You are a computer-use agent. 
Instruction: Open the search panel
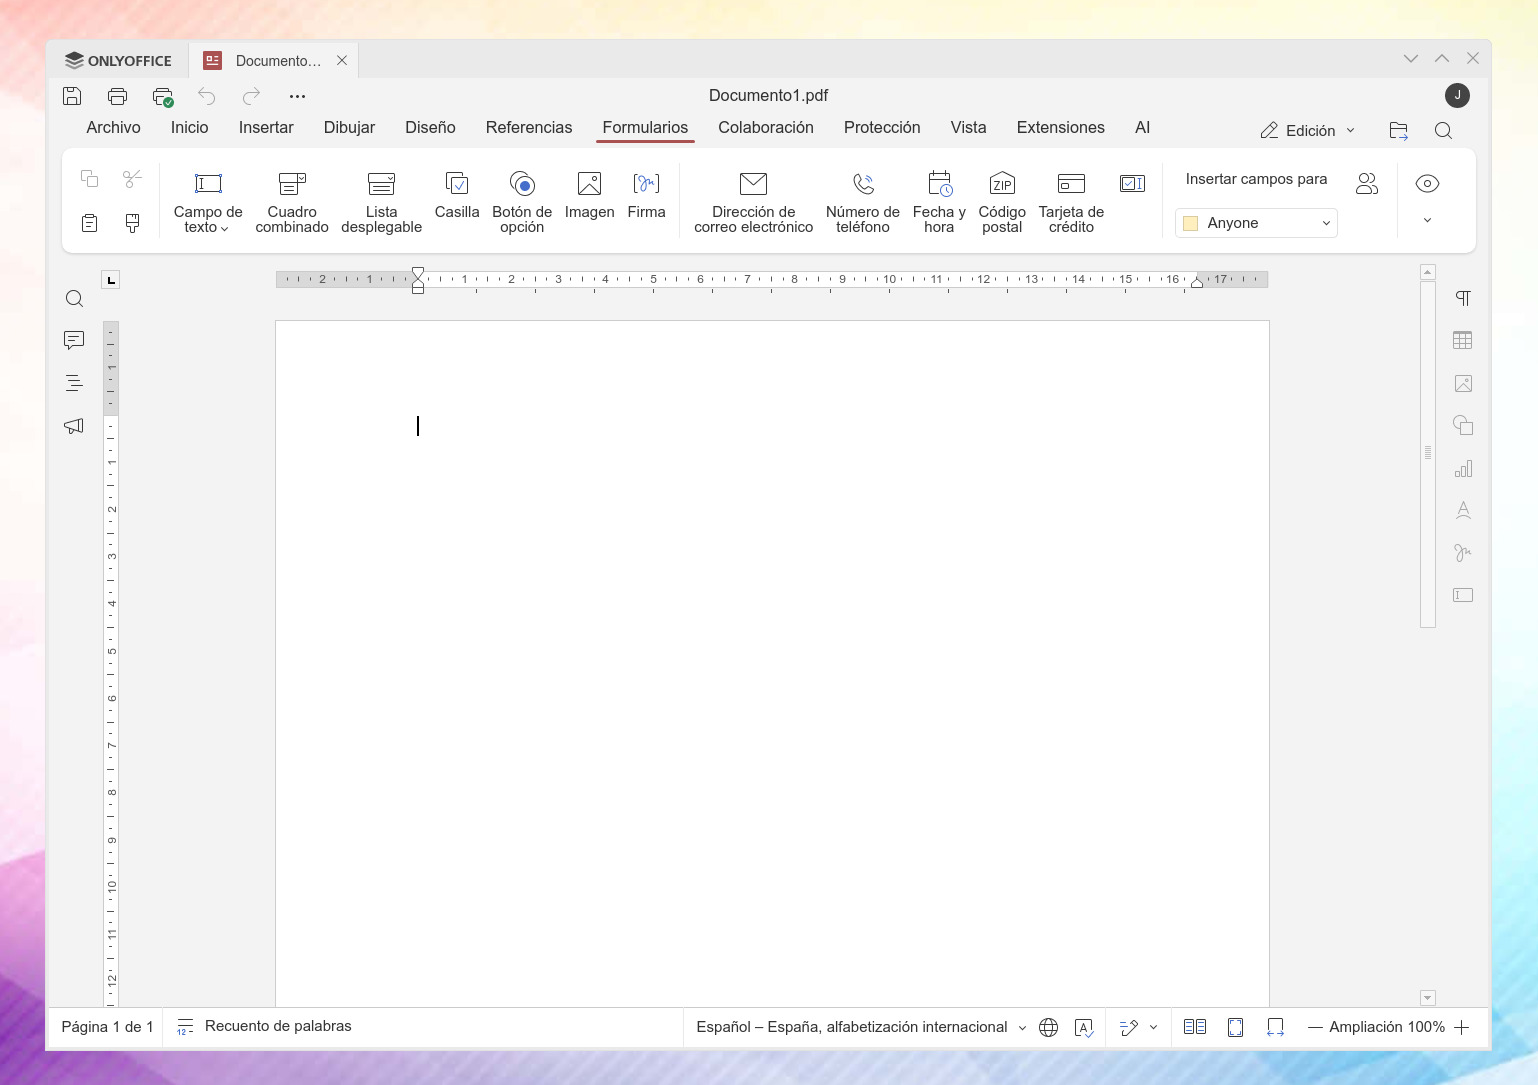[x=74, y=298]
